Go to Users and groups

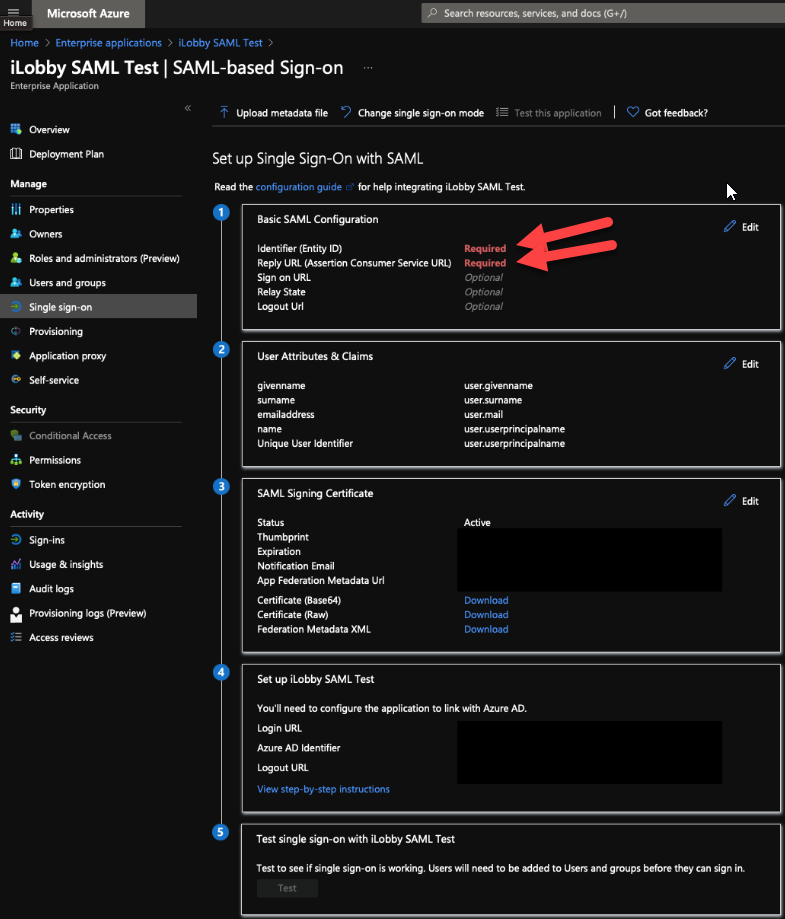point(67,283)
